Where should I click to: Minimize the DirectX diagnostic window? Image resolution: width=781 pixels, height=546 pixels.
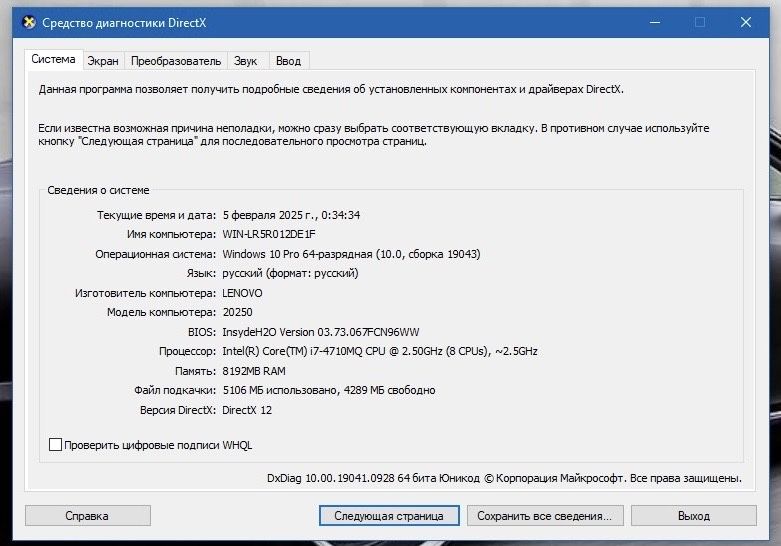(655, 22)
